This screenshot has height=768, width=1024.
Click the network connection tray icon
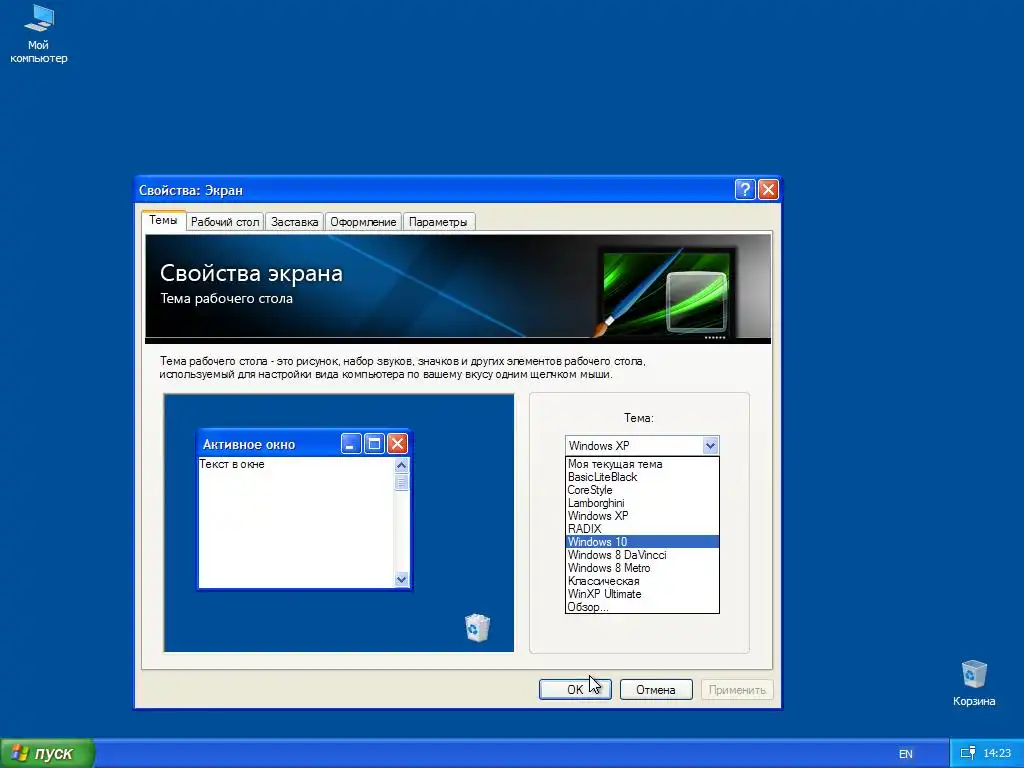(968, 753)
